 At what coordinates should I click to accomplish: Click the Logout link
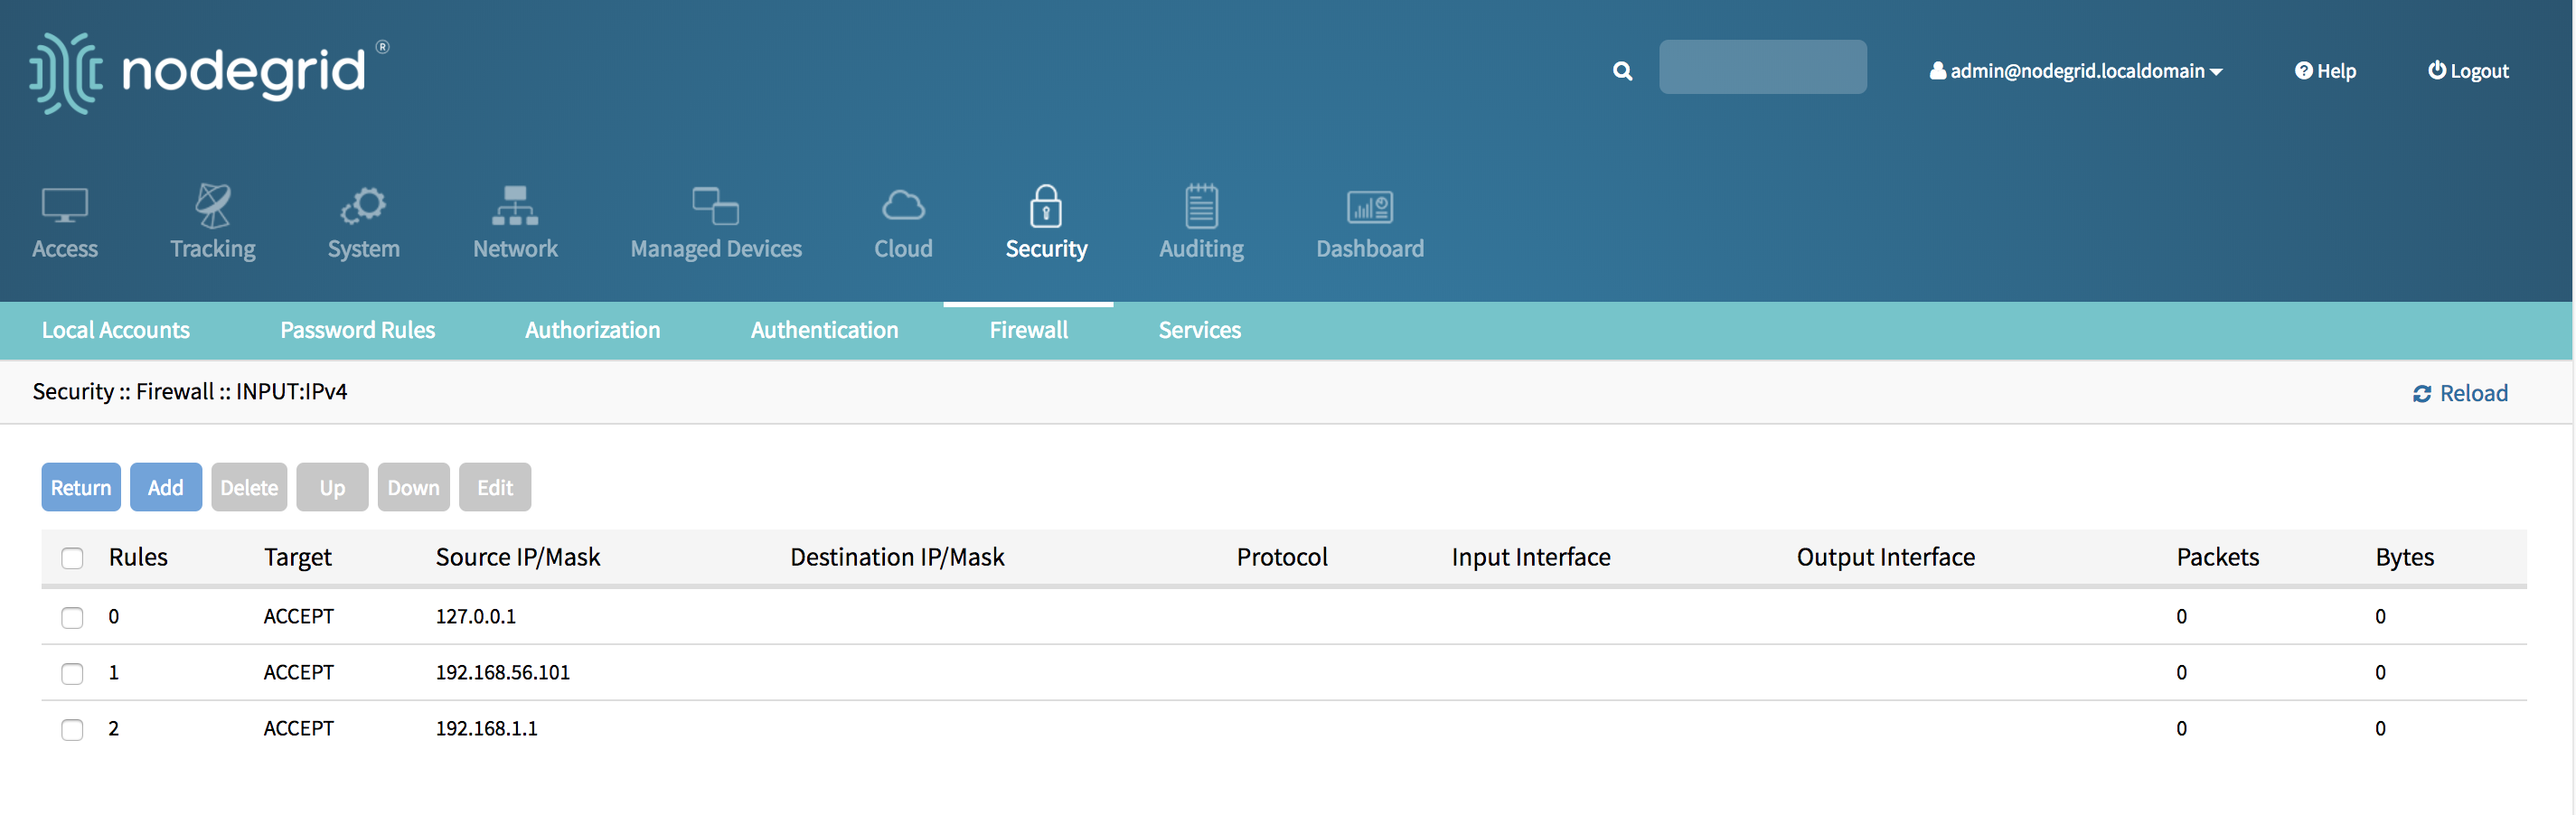point(2468,71)
